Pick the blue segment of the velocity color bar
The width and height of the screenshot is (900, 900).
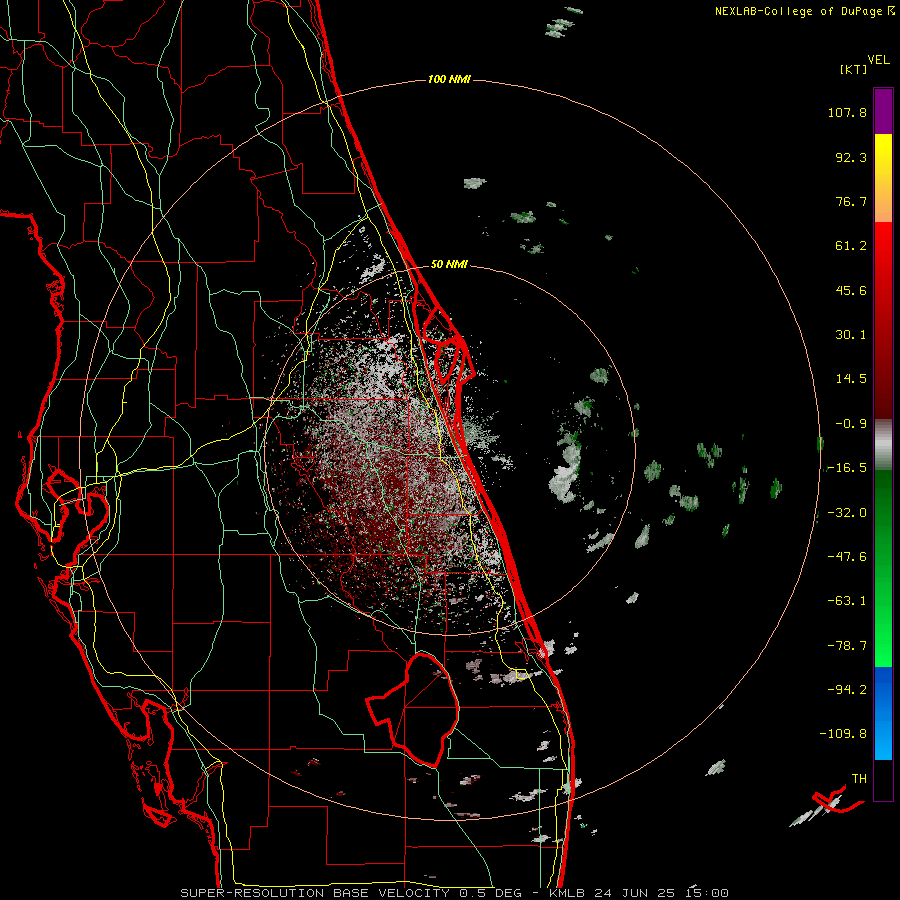click(883, 713)
